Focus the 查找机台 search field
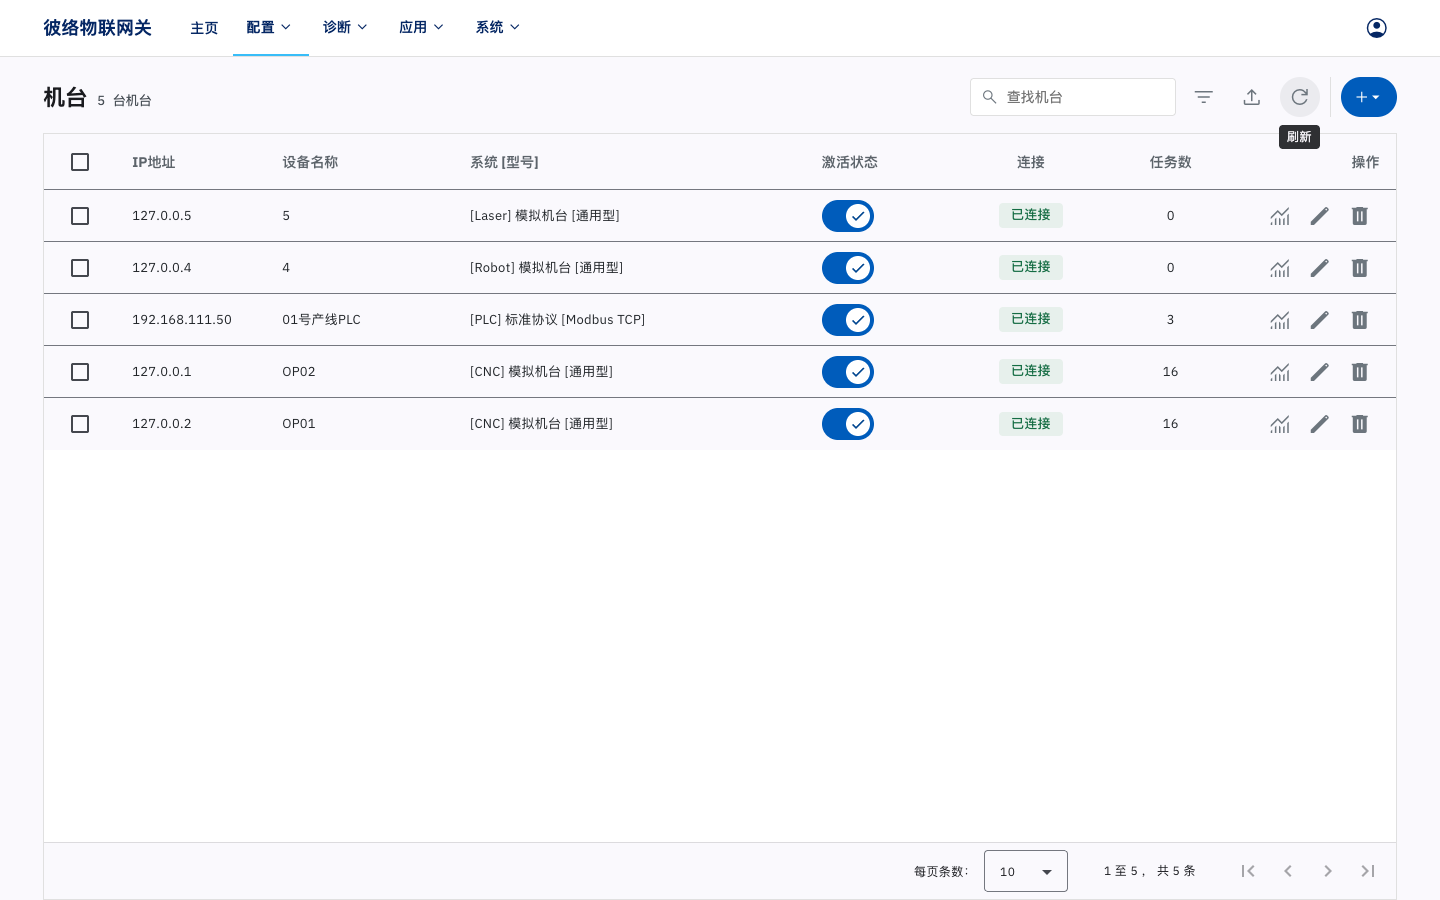 click(x=1073, y=97)
